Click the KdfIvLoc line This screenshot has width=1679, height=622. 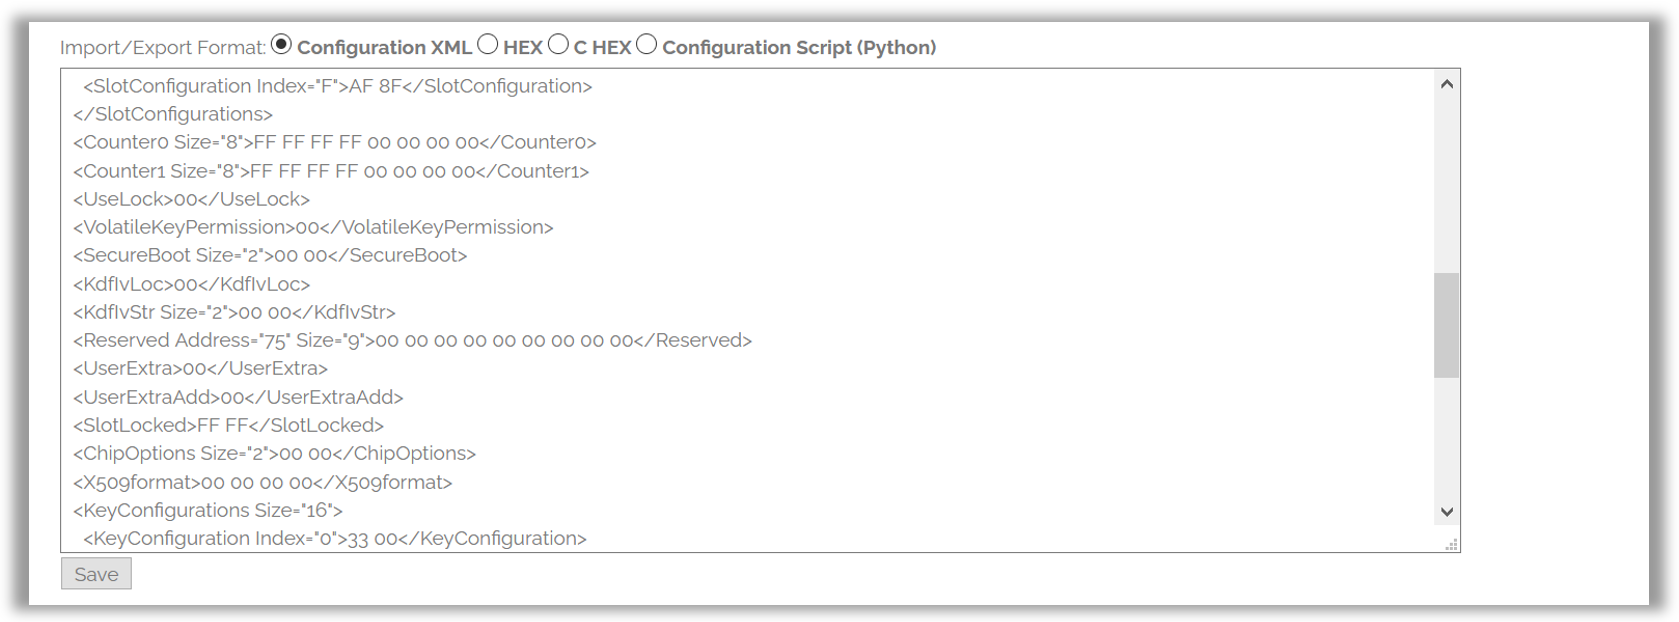[x=192, y=284]
